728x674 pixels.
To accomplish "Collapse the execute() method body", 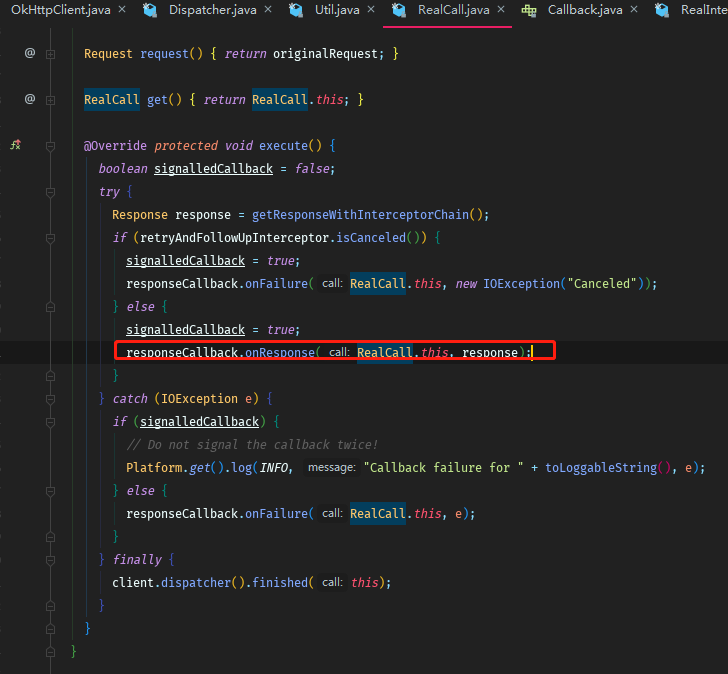I will 51,146.
